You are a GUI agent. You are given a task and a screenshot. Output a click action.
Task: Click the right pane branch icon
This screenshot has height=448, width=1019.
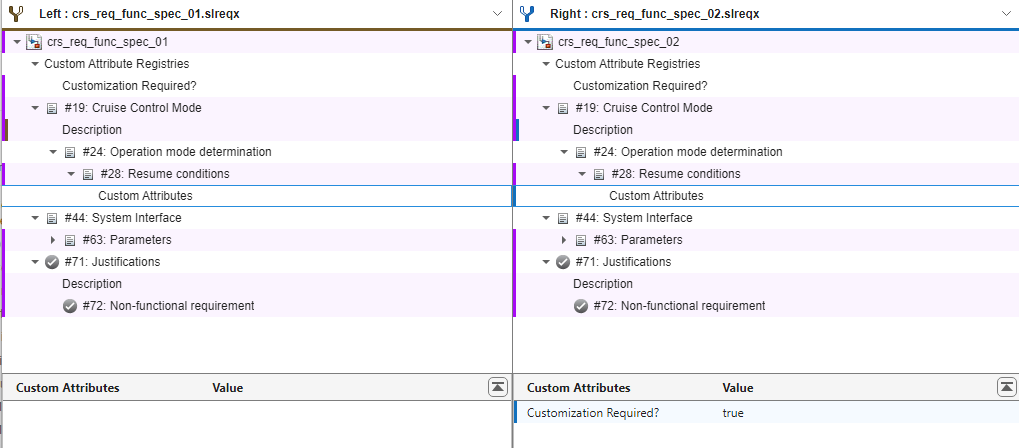point(527,14)
